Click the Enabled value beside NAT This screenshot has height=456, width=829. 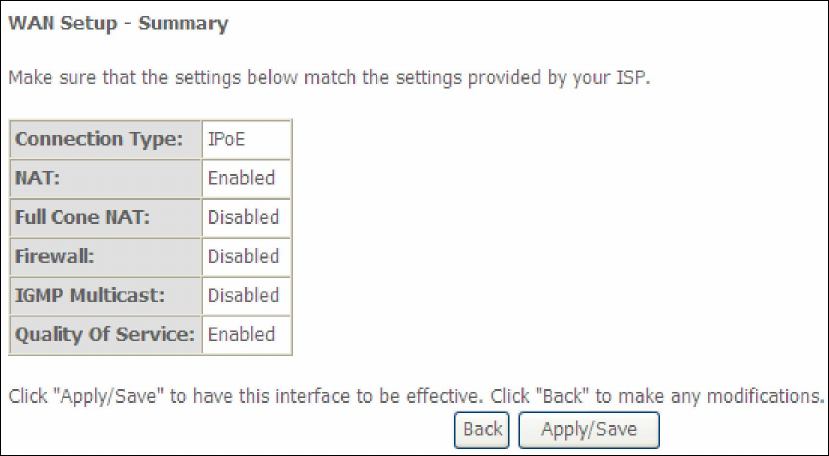point(246,178)
